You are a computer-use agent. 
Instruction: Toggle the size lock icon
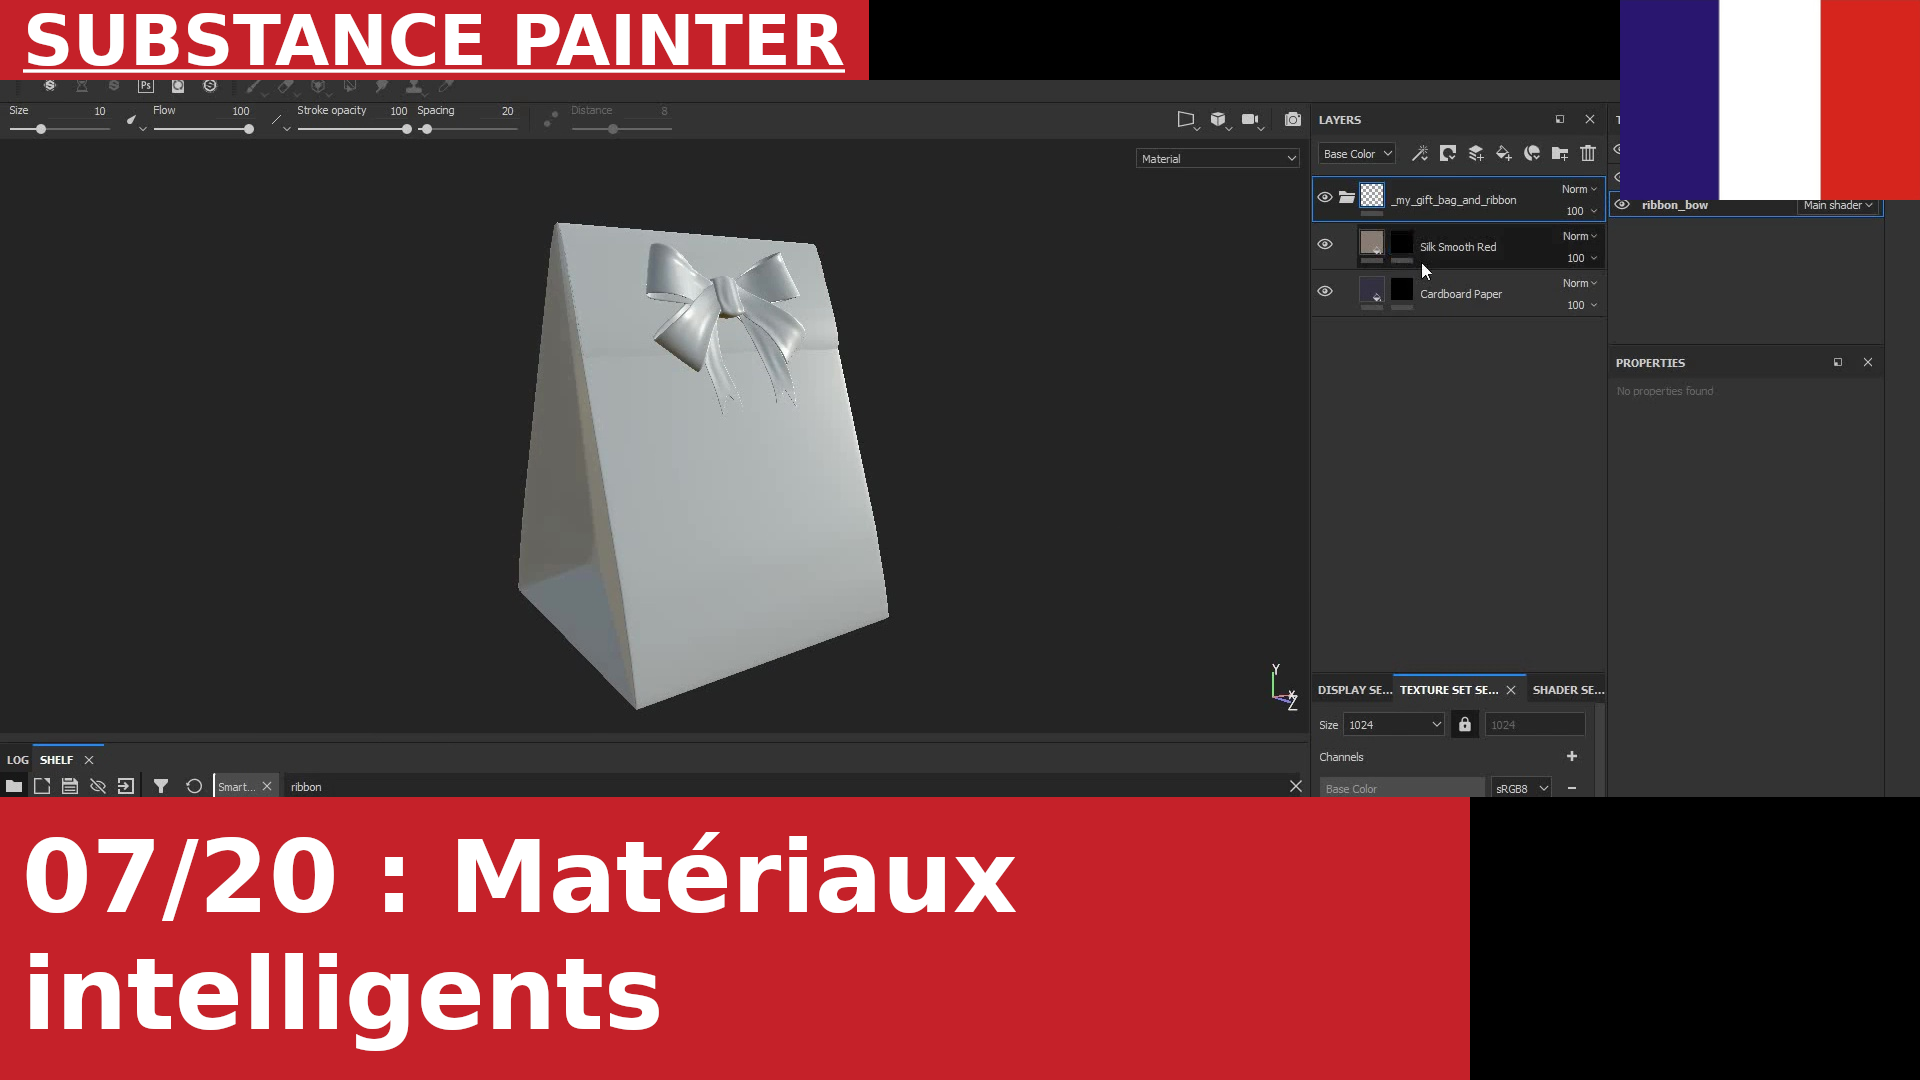(1465, 724)
